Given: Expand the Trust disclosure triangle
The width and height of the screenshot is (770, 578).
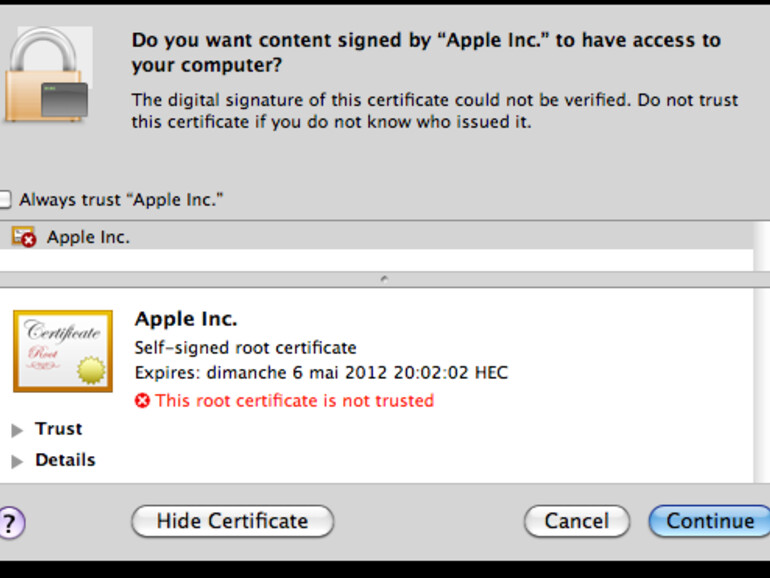Looking at the screenshot, I should 17,430.
